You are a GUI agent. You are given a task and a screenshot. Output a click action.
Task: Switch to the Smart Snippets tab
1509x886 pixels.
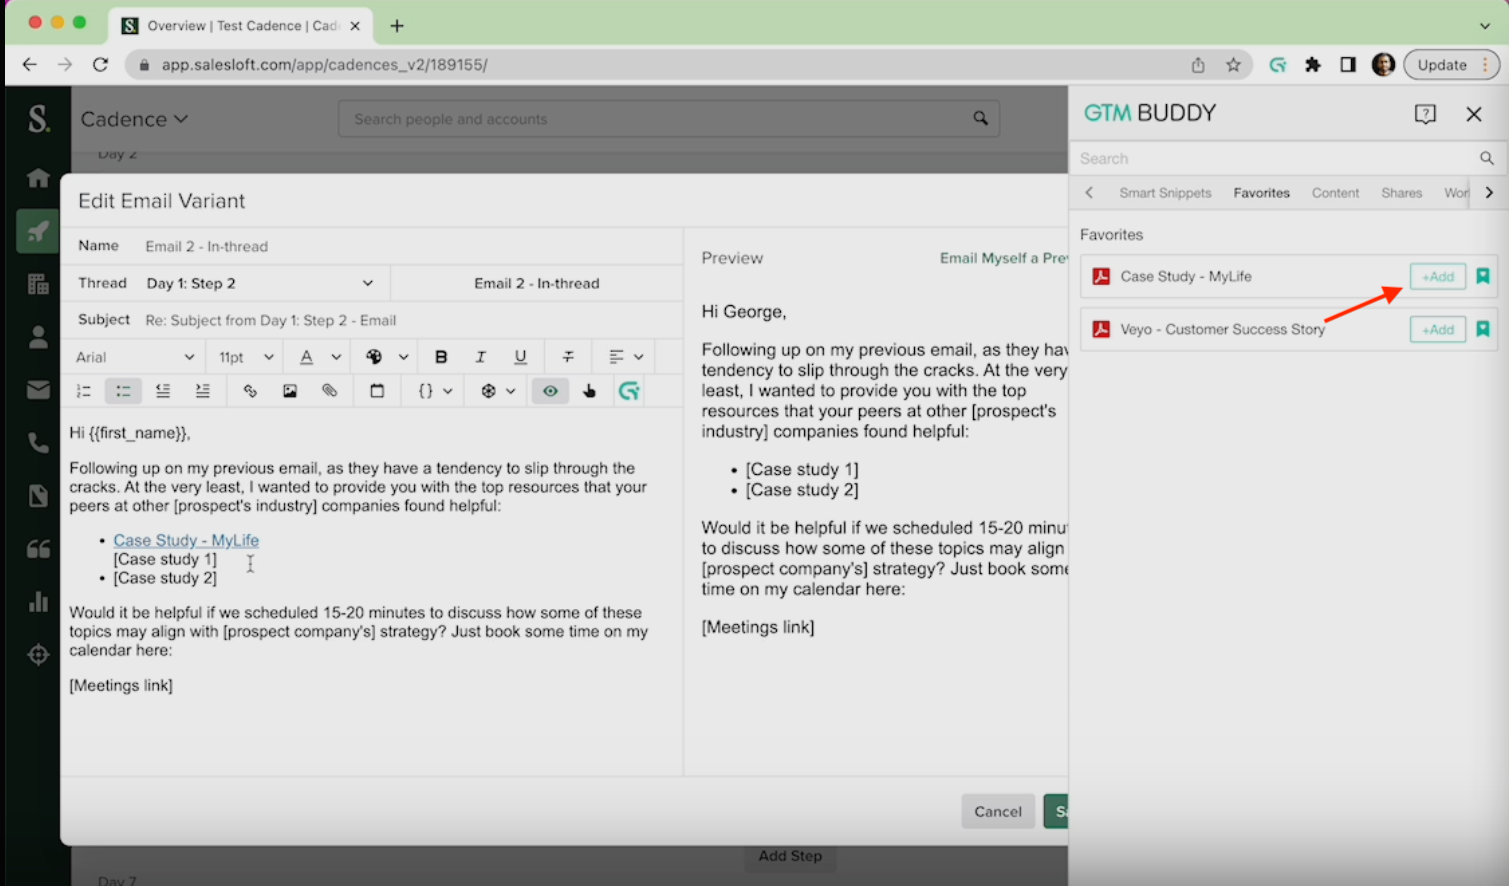tap(1165, 193)
